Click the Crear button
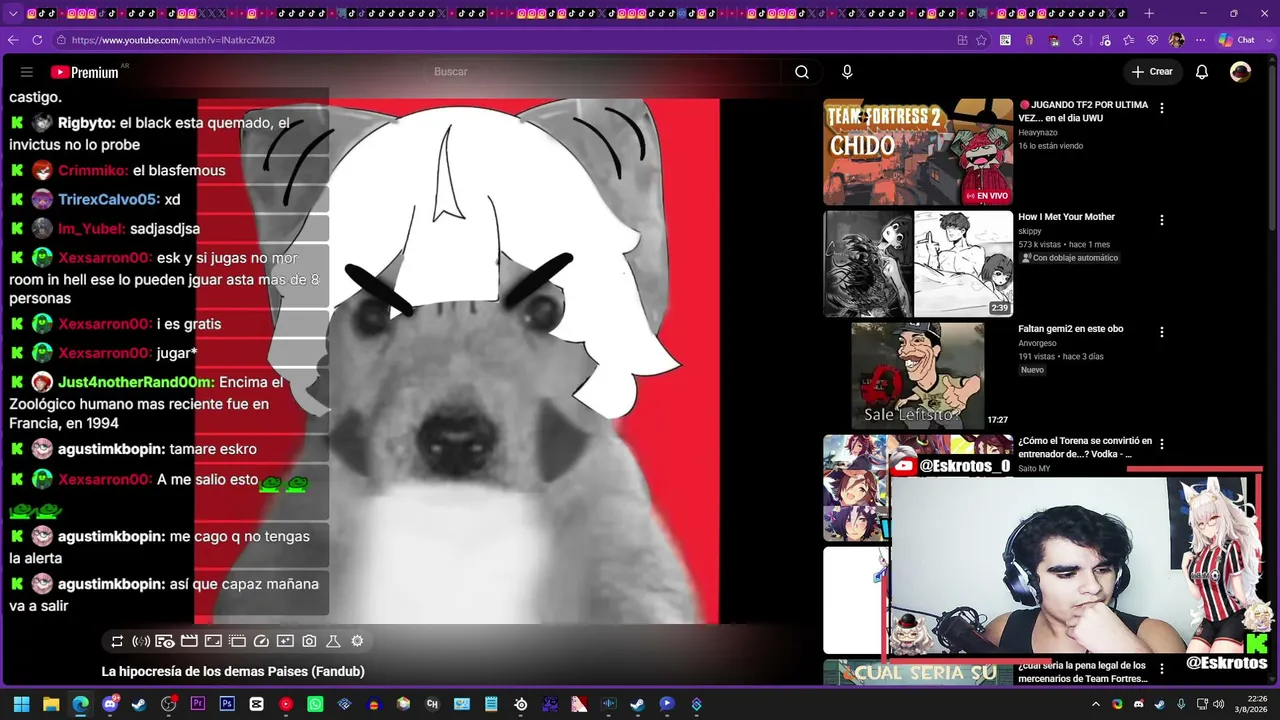The width and height of the screenshot is (1280, 720). click(1152, 72)
